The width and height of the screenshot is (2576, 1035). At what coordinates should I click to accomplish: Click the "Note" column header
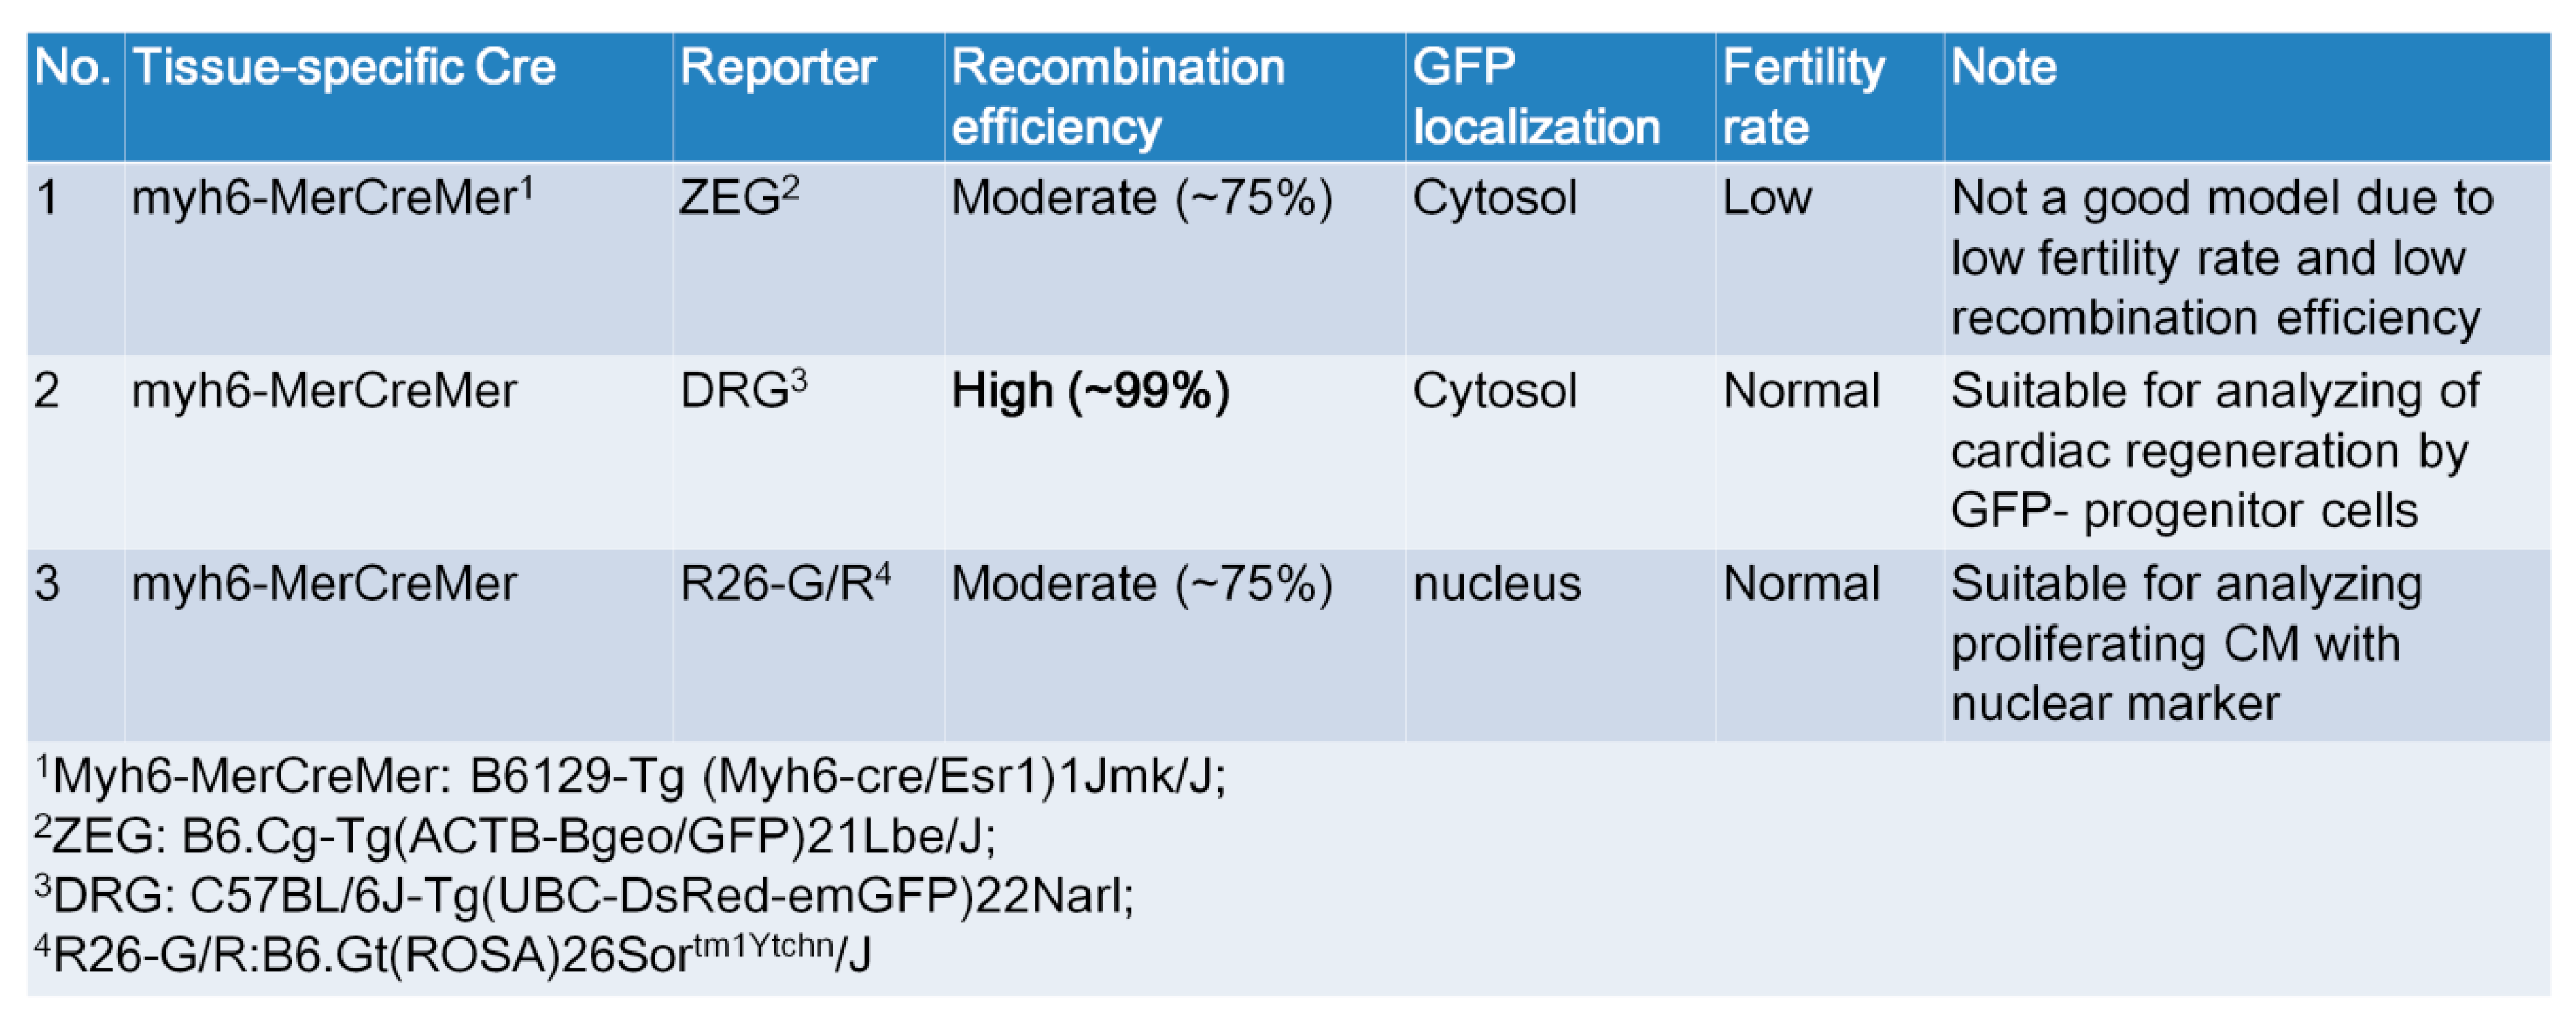tap(2003, 68)
